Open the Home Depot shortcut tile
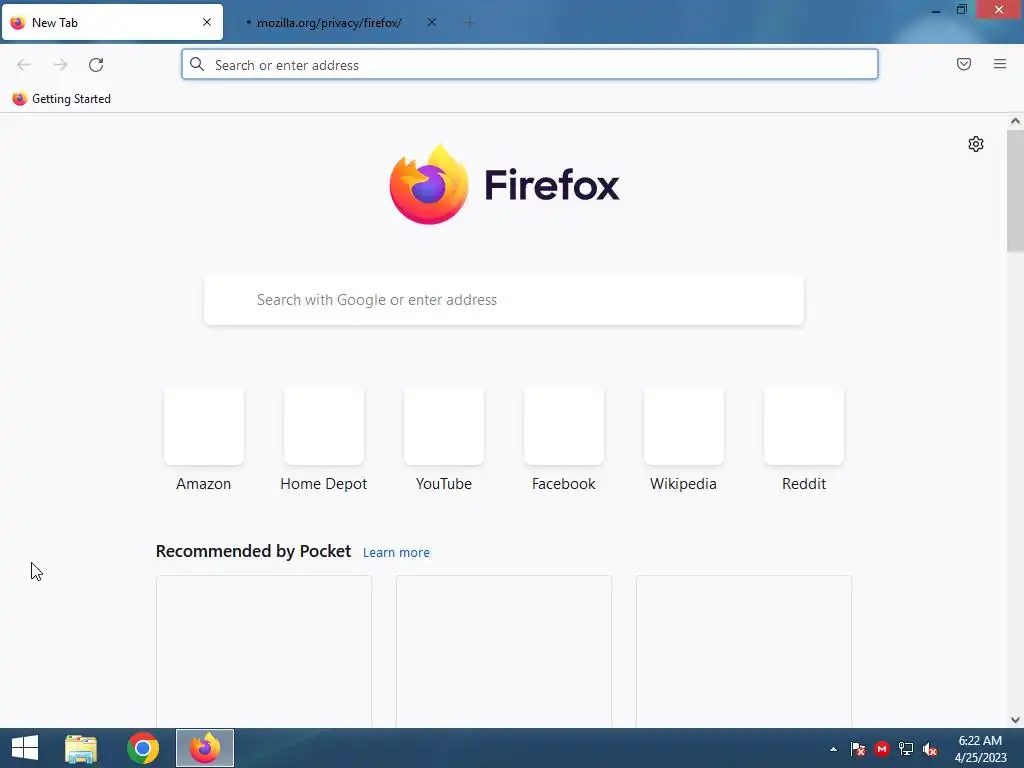 tap(324, 441)
